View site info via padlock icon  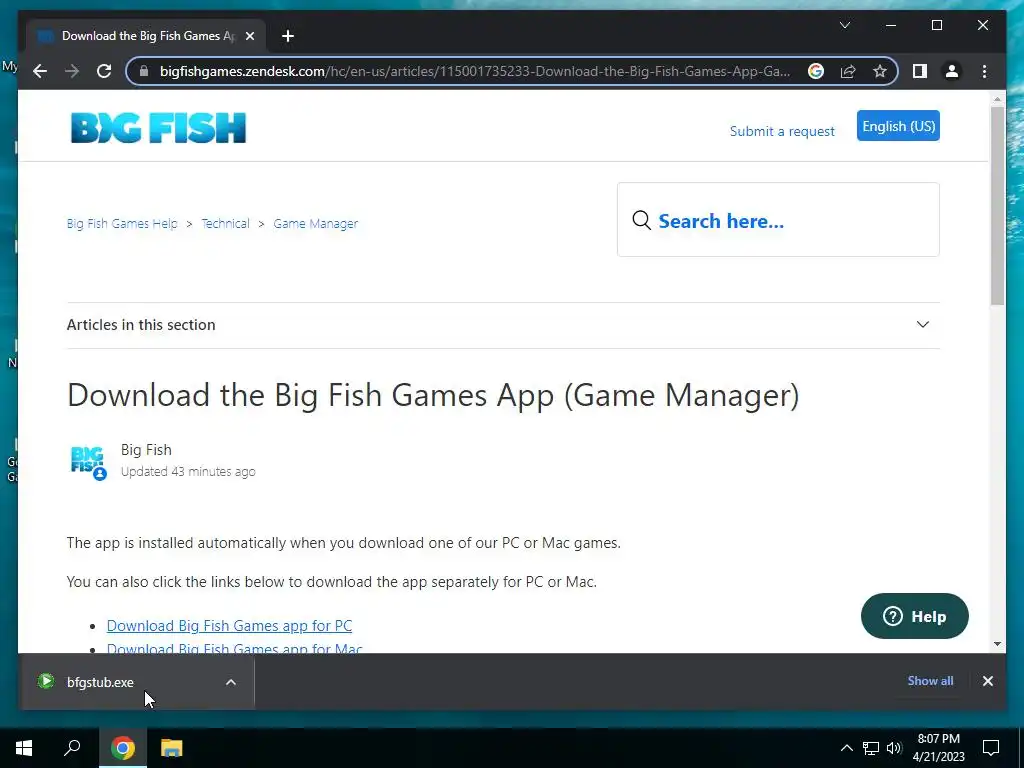(x=144, y=71)
